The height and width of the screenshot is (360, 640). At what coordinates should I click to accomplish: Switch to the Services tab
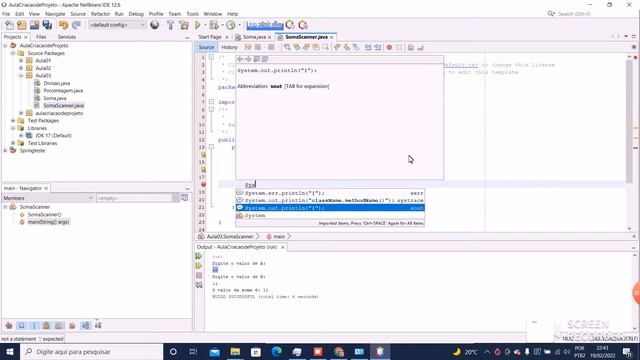(67, 37)
